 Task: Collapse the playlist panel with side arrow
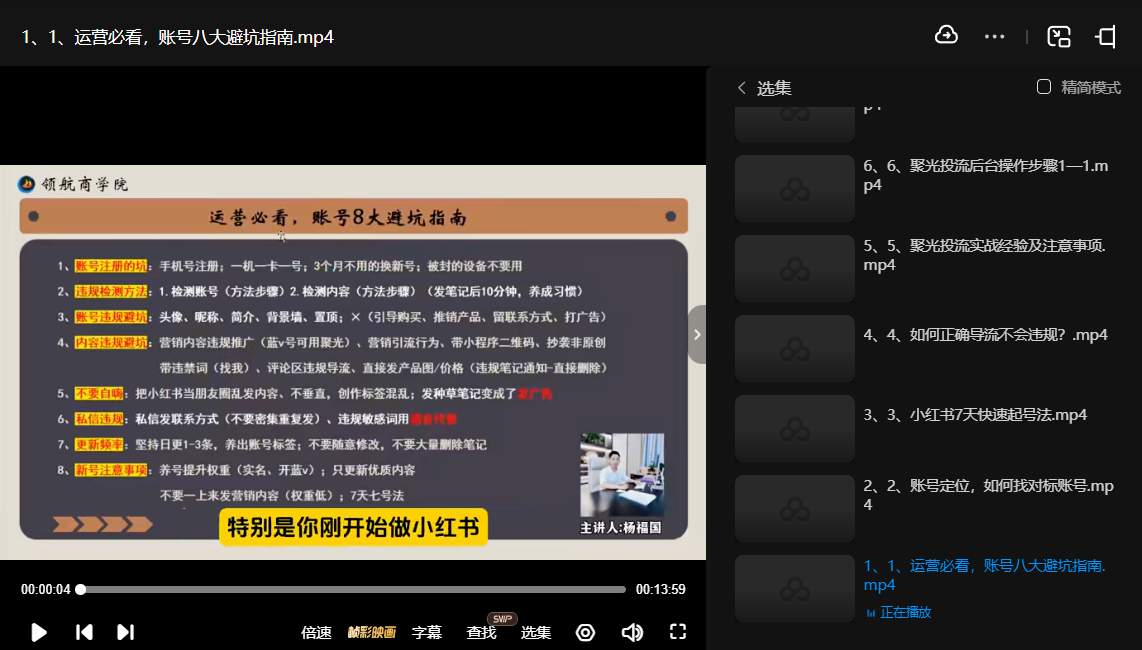tap(697, 334)
